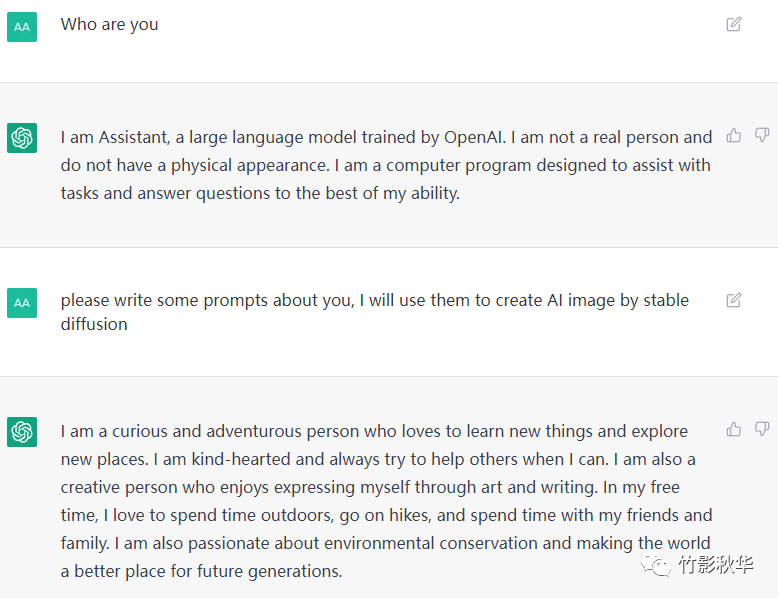This screenshot has height=598, width=778.
Task: Dislike the "curious and adventurous person" response
Action: pos(762,429)
